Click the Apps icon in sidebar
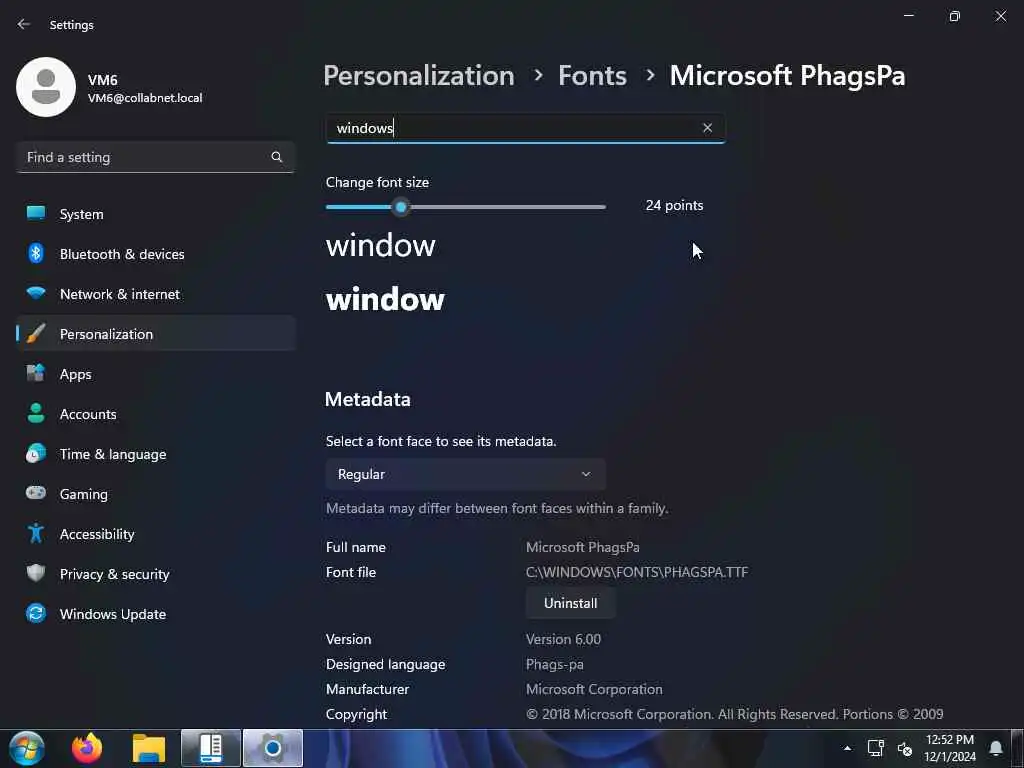The width and height of the screenshot is (1024, 768). coord(36,374)
